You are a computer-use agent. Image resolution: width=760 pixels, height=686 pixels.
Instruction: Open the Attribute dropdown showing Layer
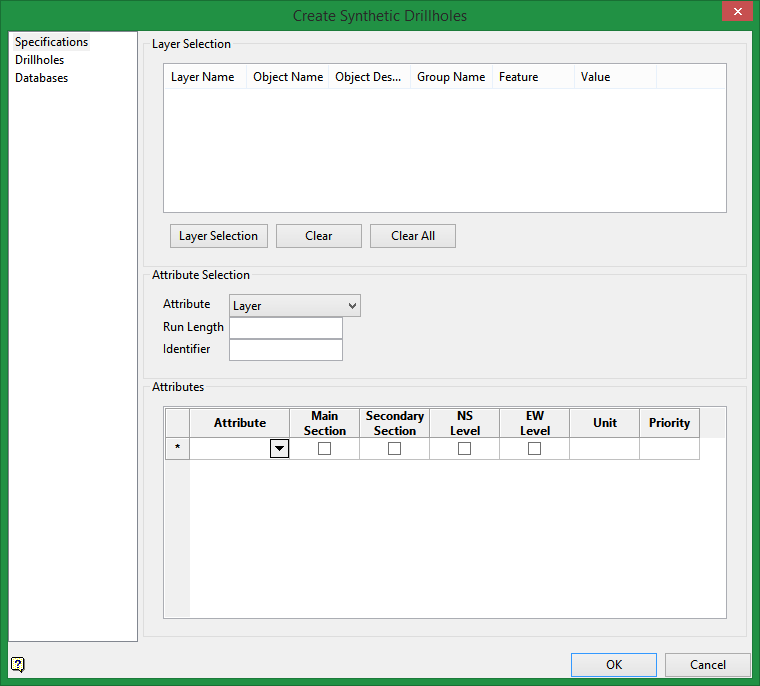click(295, 306)
